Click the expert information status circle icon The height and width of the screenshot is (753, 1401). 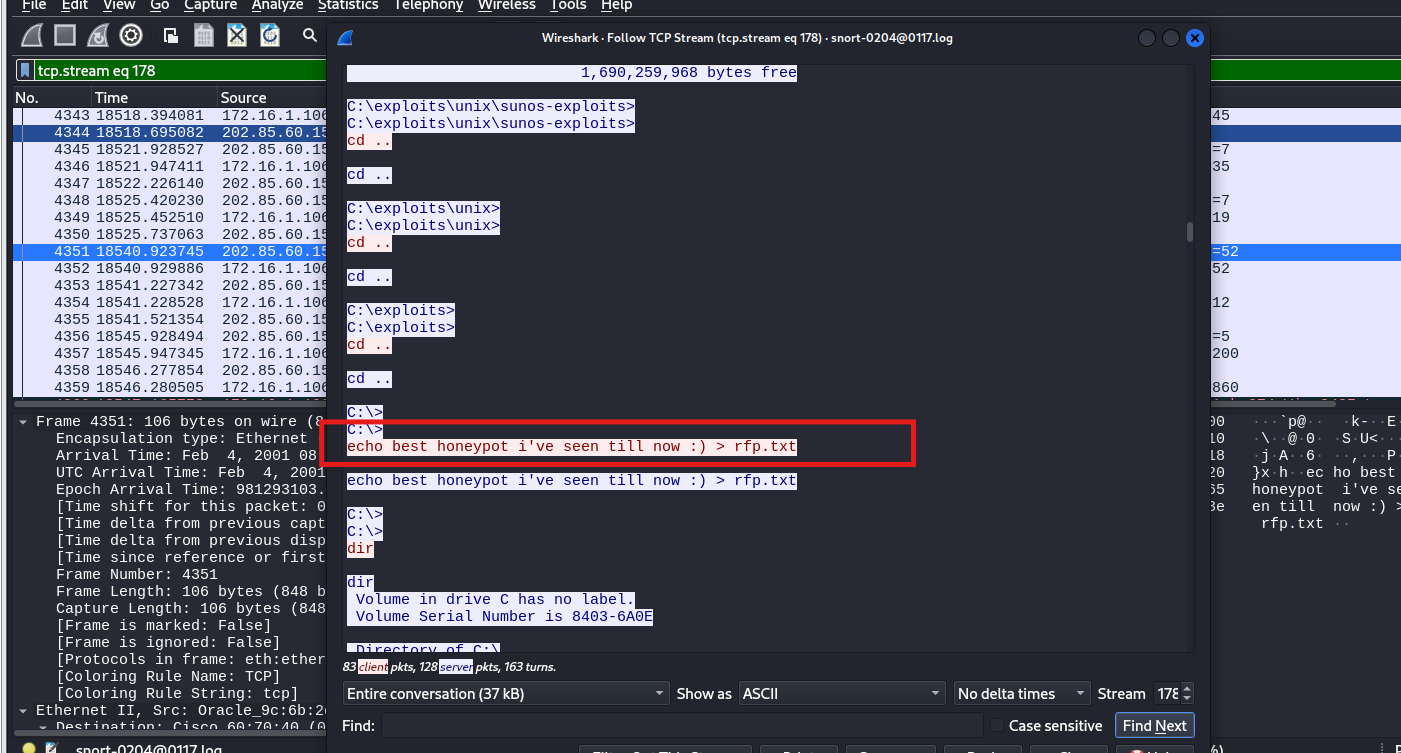click(29, 748)
